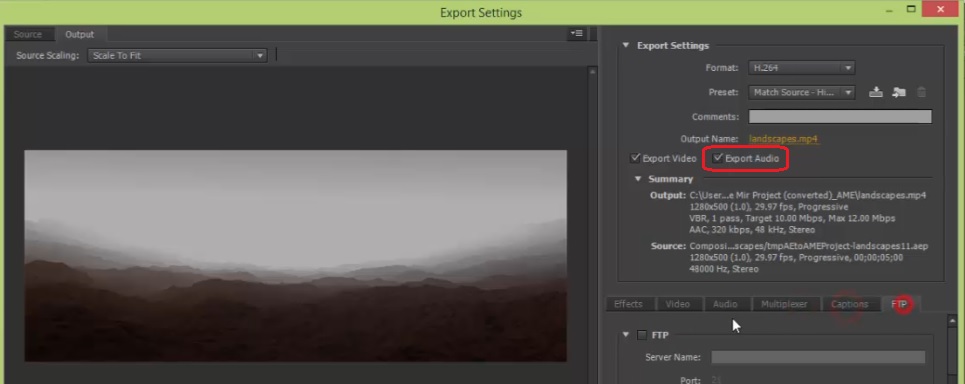
Task: Click the Server Name input field
Action: 818,358
